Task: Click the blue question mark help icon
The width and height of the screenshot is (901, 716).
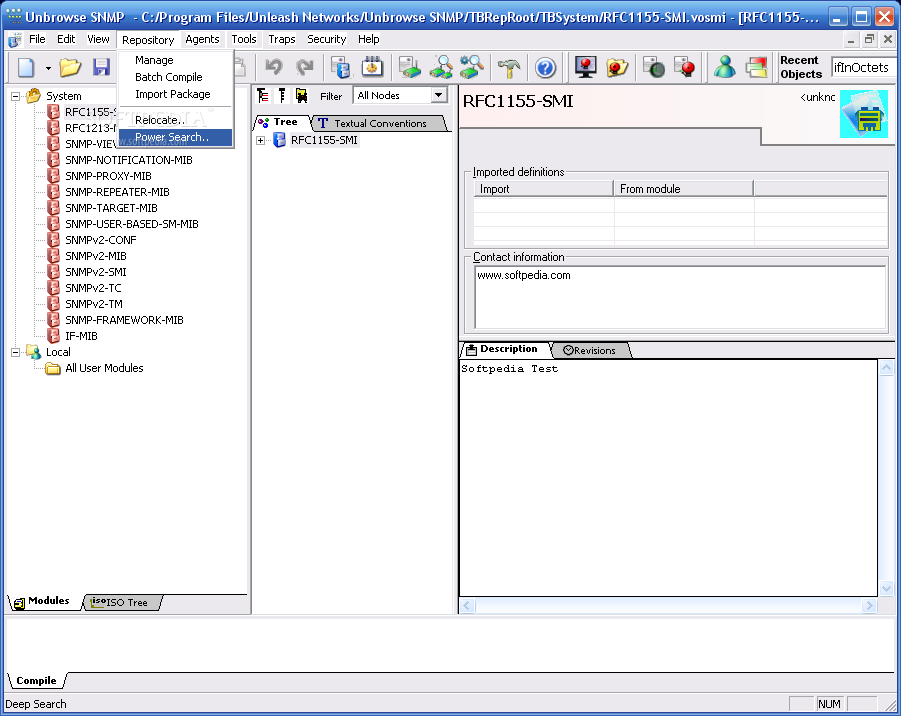Action: pos(545,68)
